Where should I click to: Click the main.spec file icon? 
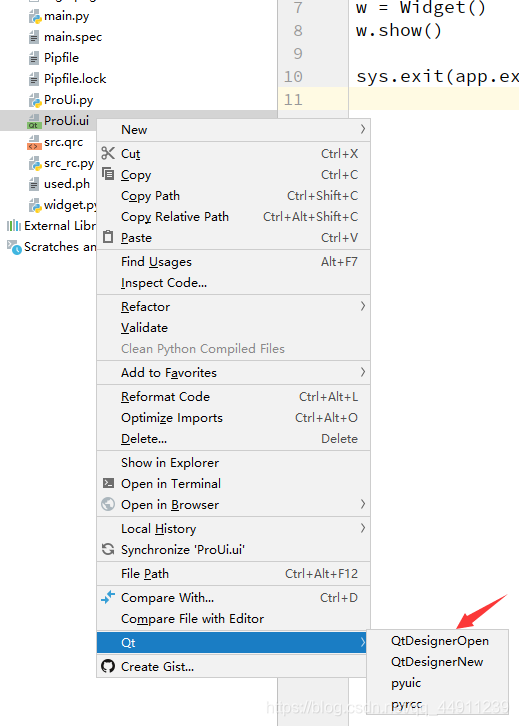34,37
